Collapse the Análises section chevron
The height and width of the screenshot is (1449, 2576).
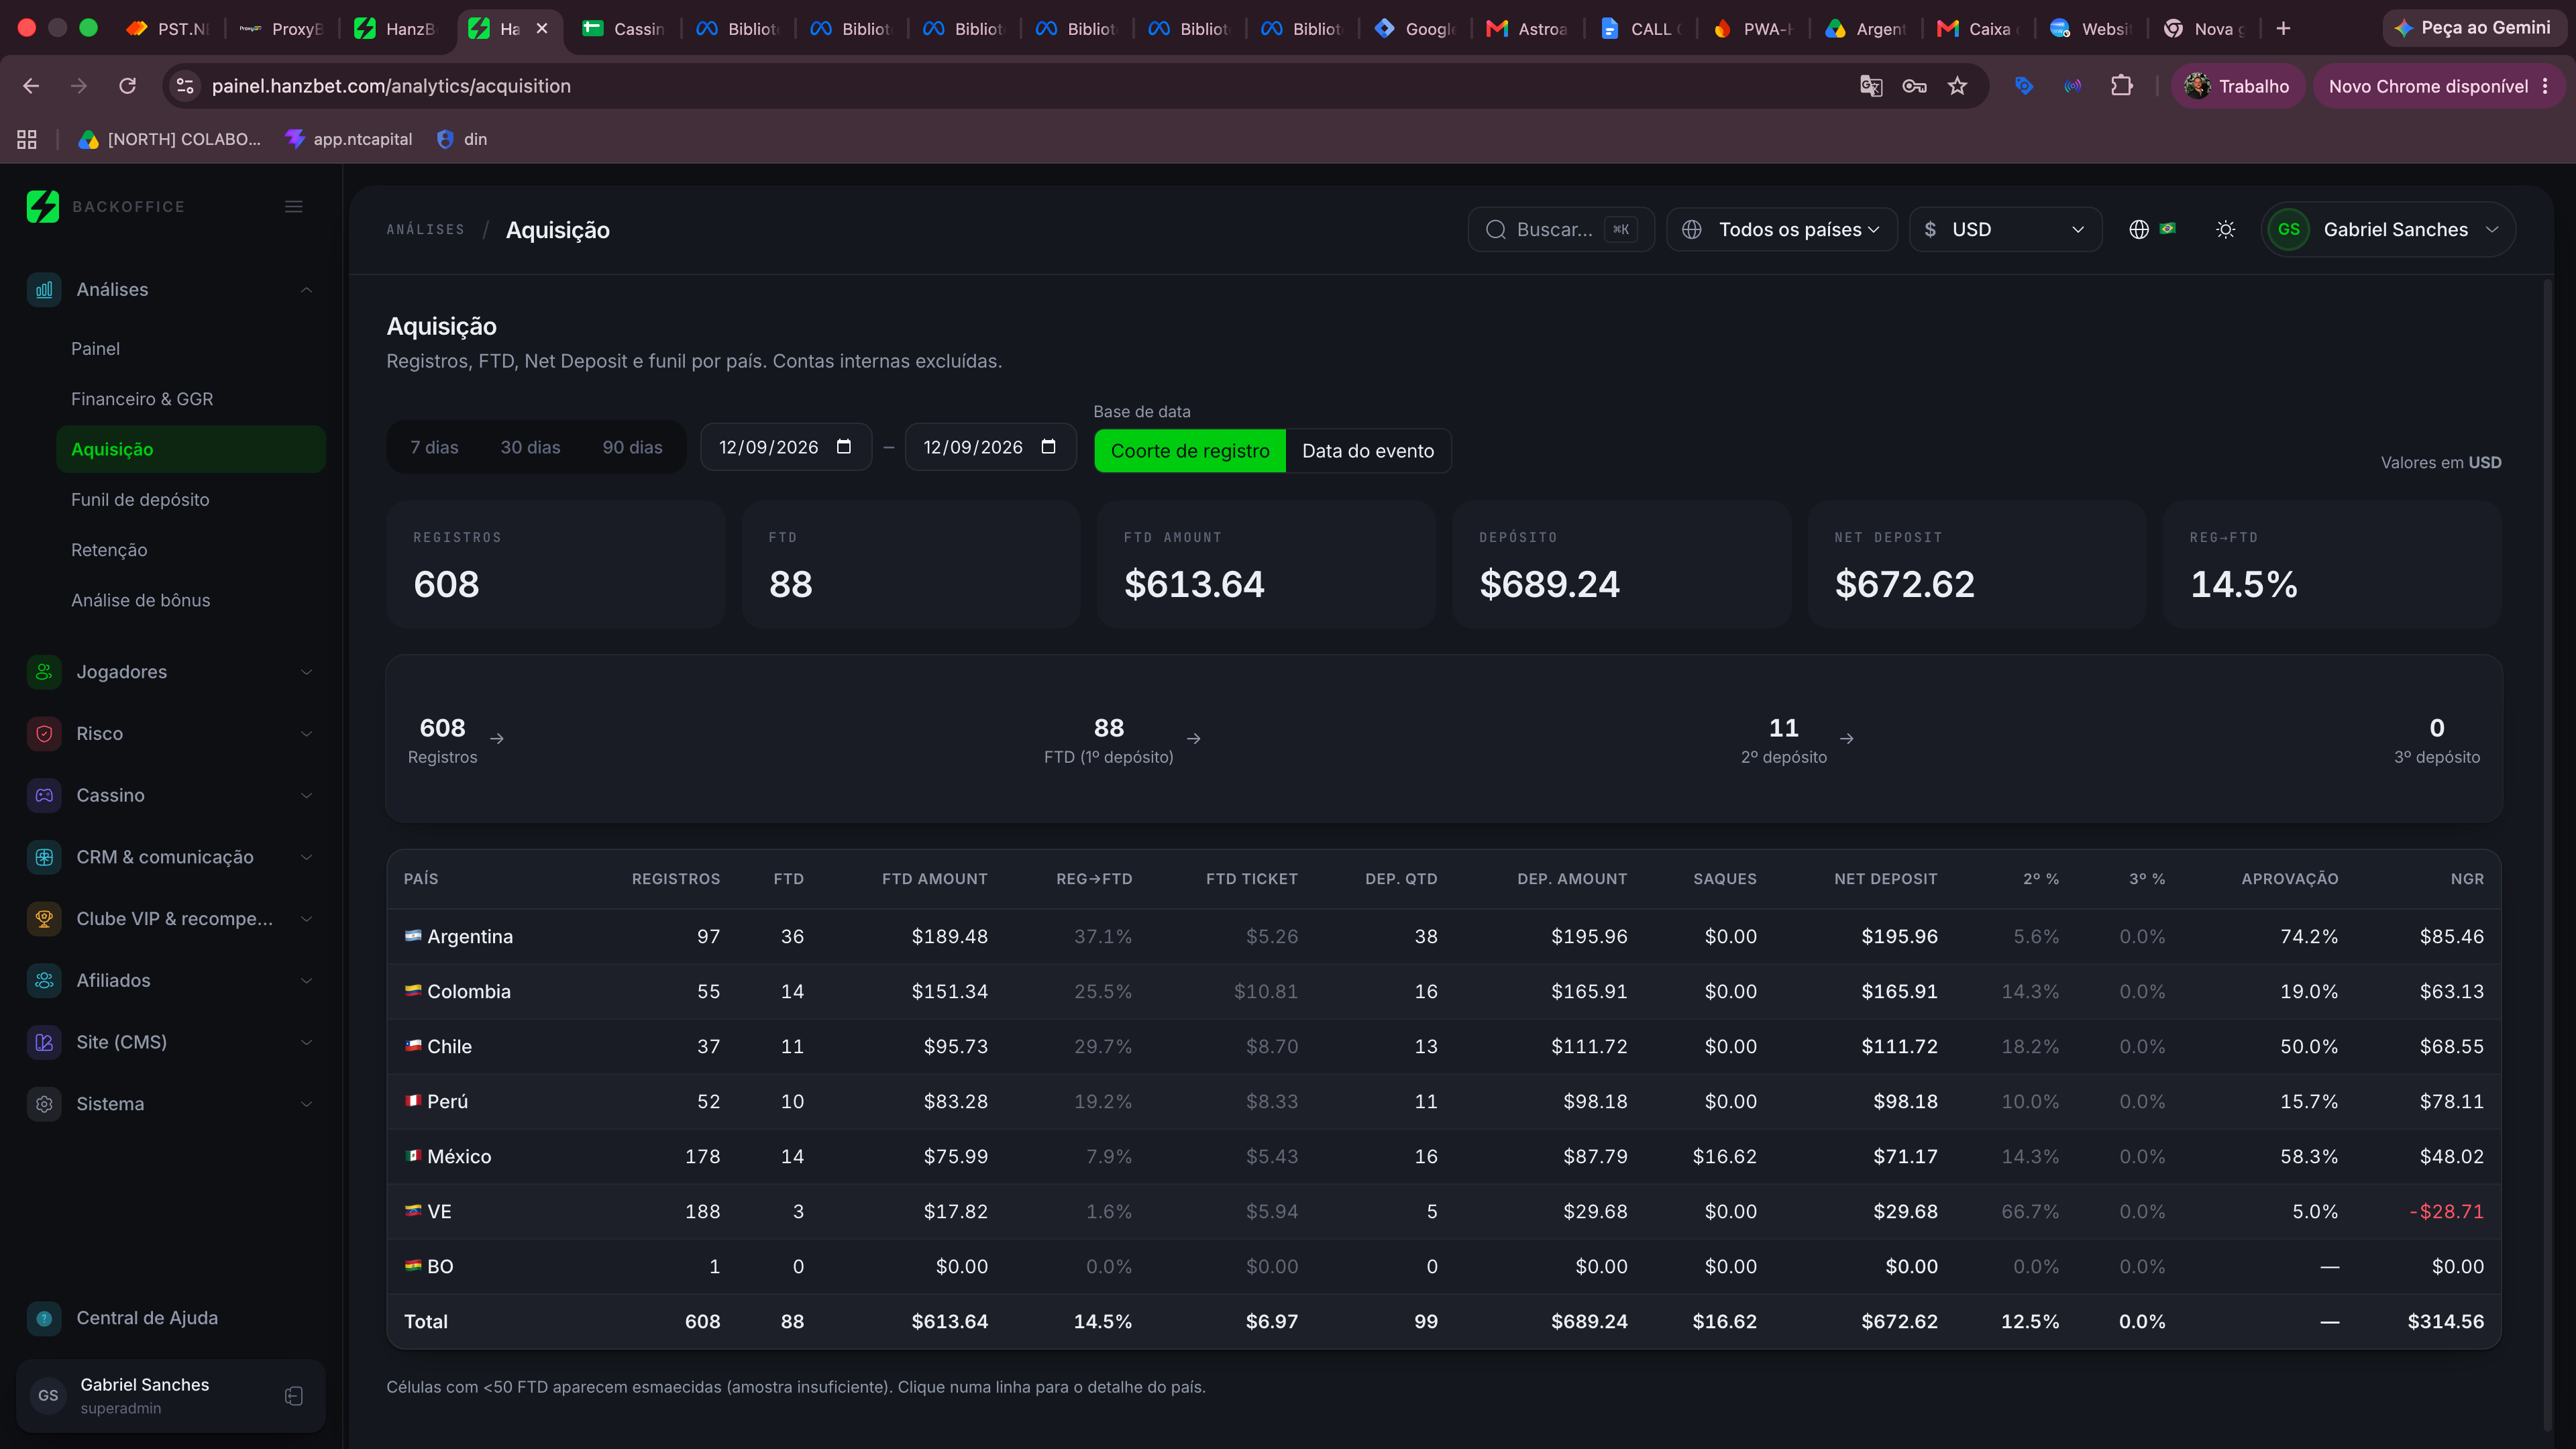tap(307, 290)
